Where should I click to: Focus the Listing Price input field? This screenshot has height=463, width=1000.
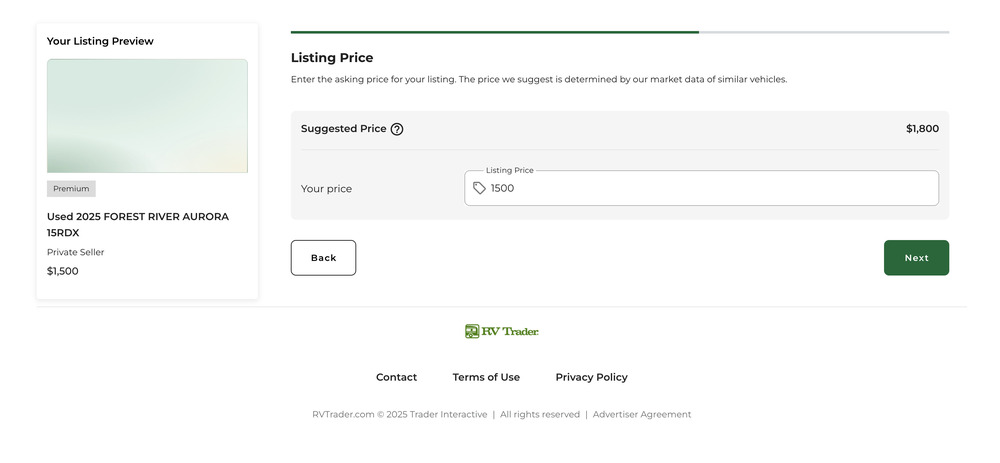(710, 188)
